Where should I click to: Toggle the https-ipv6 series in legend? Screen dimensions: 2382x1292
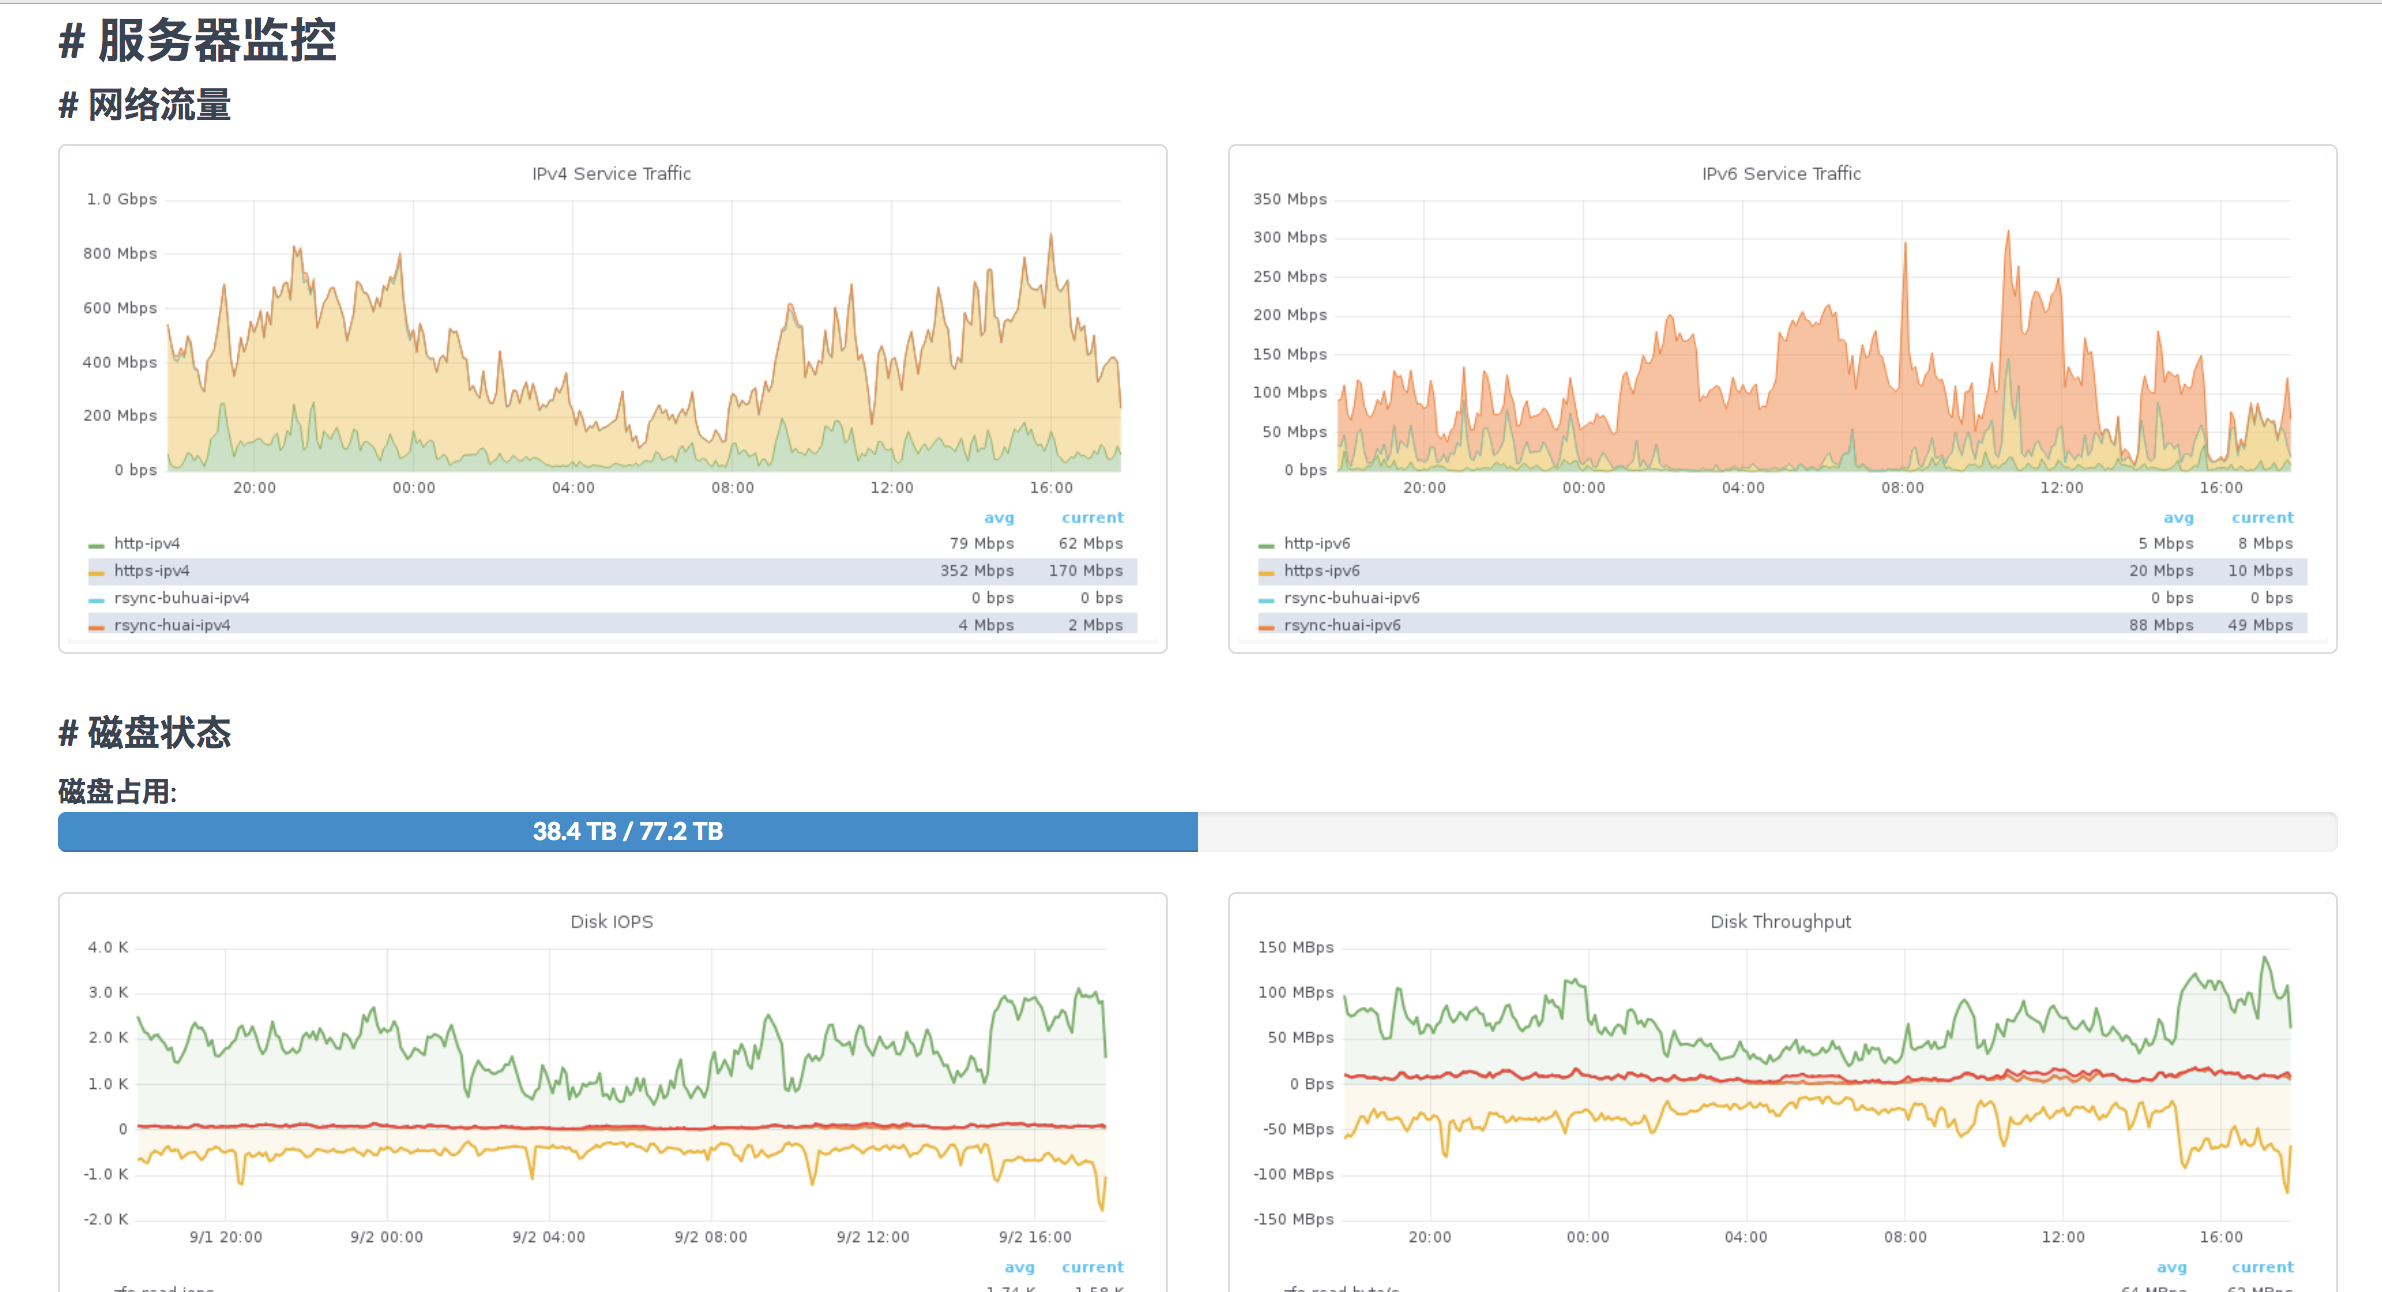pos(1322,570)
